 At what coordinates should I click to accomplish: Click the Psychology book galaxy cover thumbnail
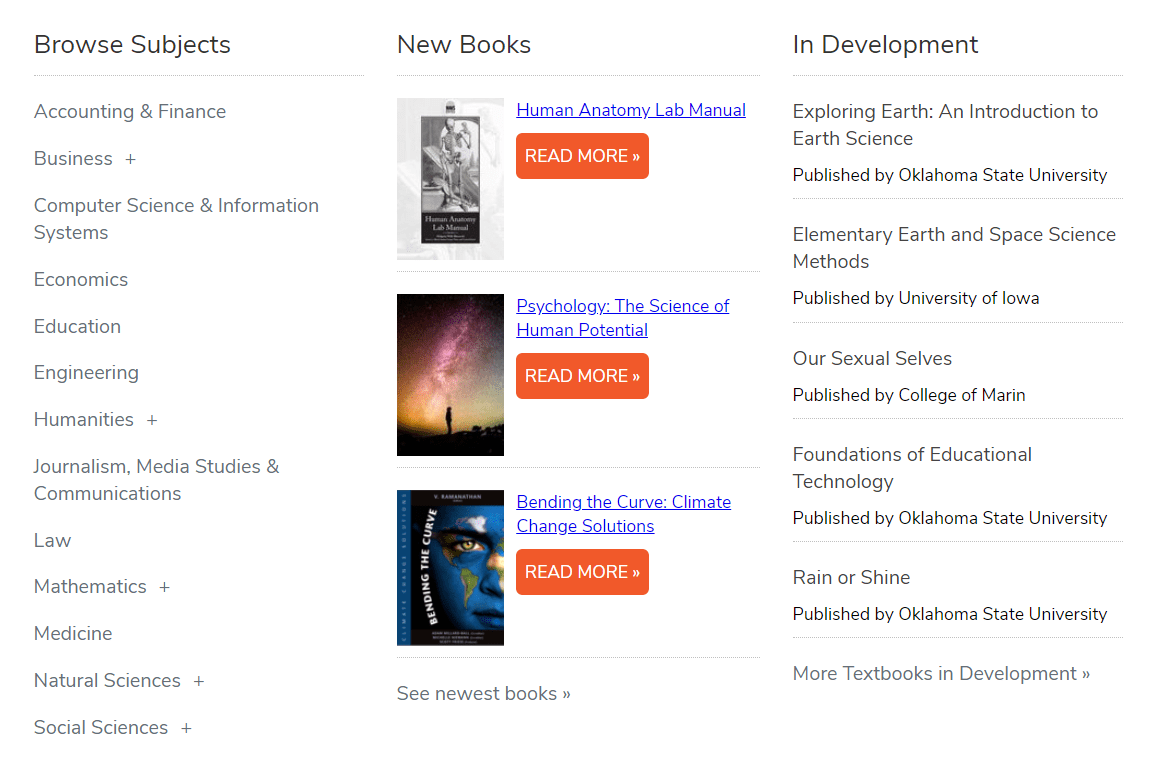tap(450, 375)
